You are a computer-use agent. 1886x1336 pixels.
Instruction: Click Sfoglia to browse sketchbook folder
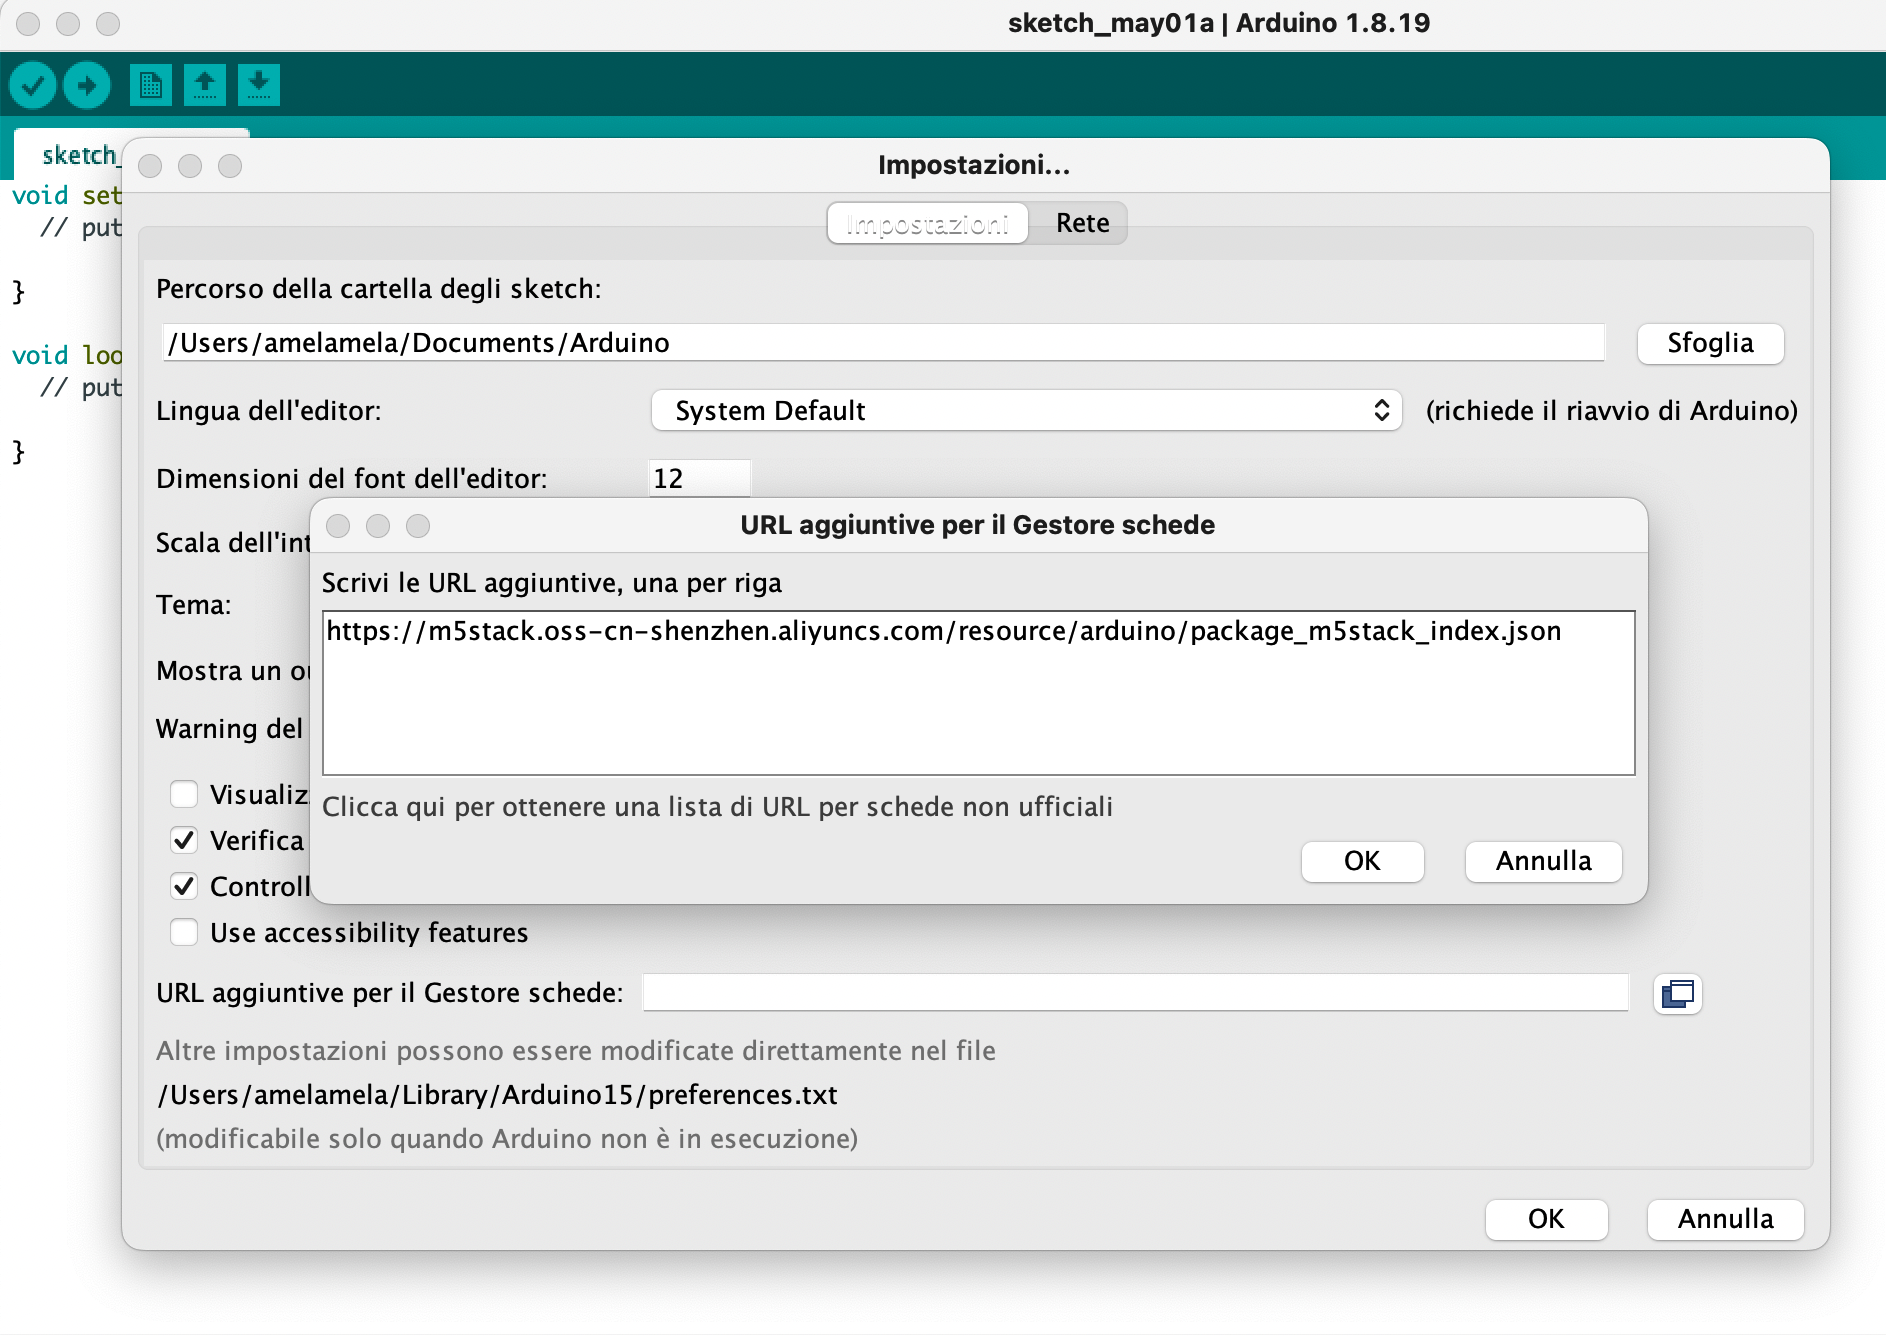coord(1709,343)
